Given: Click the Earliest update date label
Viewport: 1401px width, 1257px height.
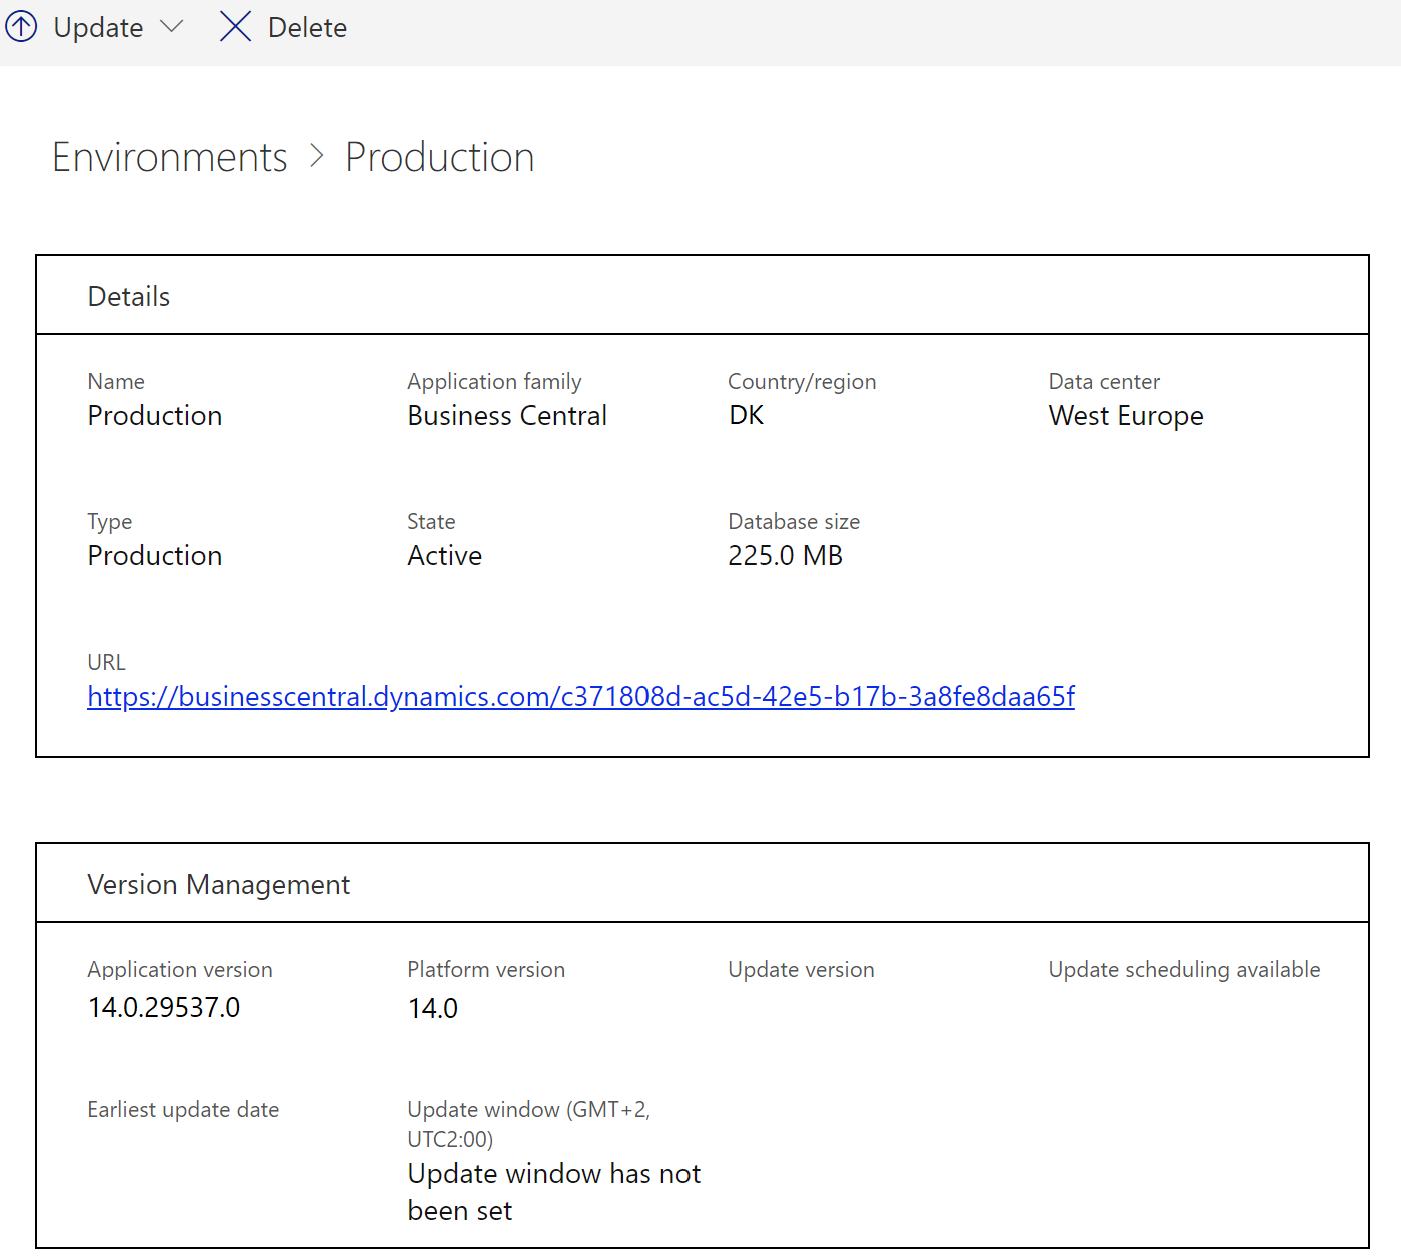Looking at the screenshot, I should click(x=183, y=1109).
